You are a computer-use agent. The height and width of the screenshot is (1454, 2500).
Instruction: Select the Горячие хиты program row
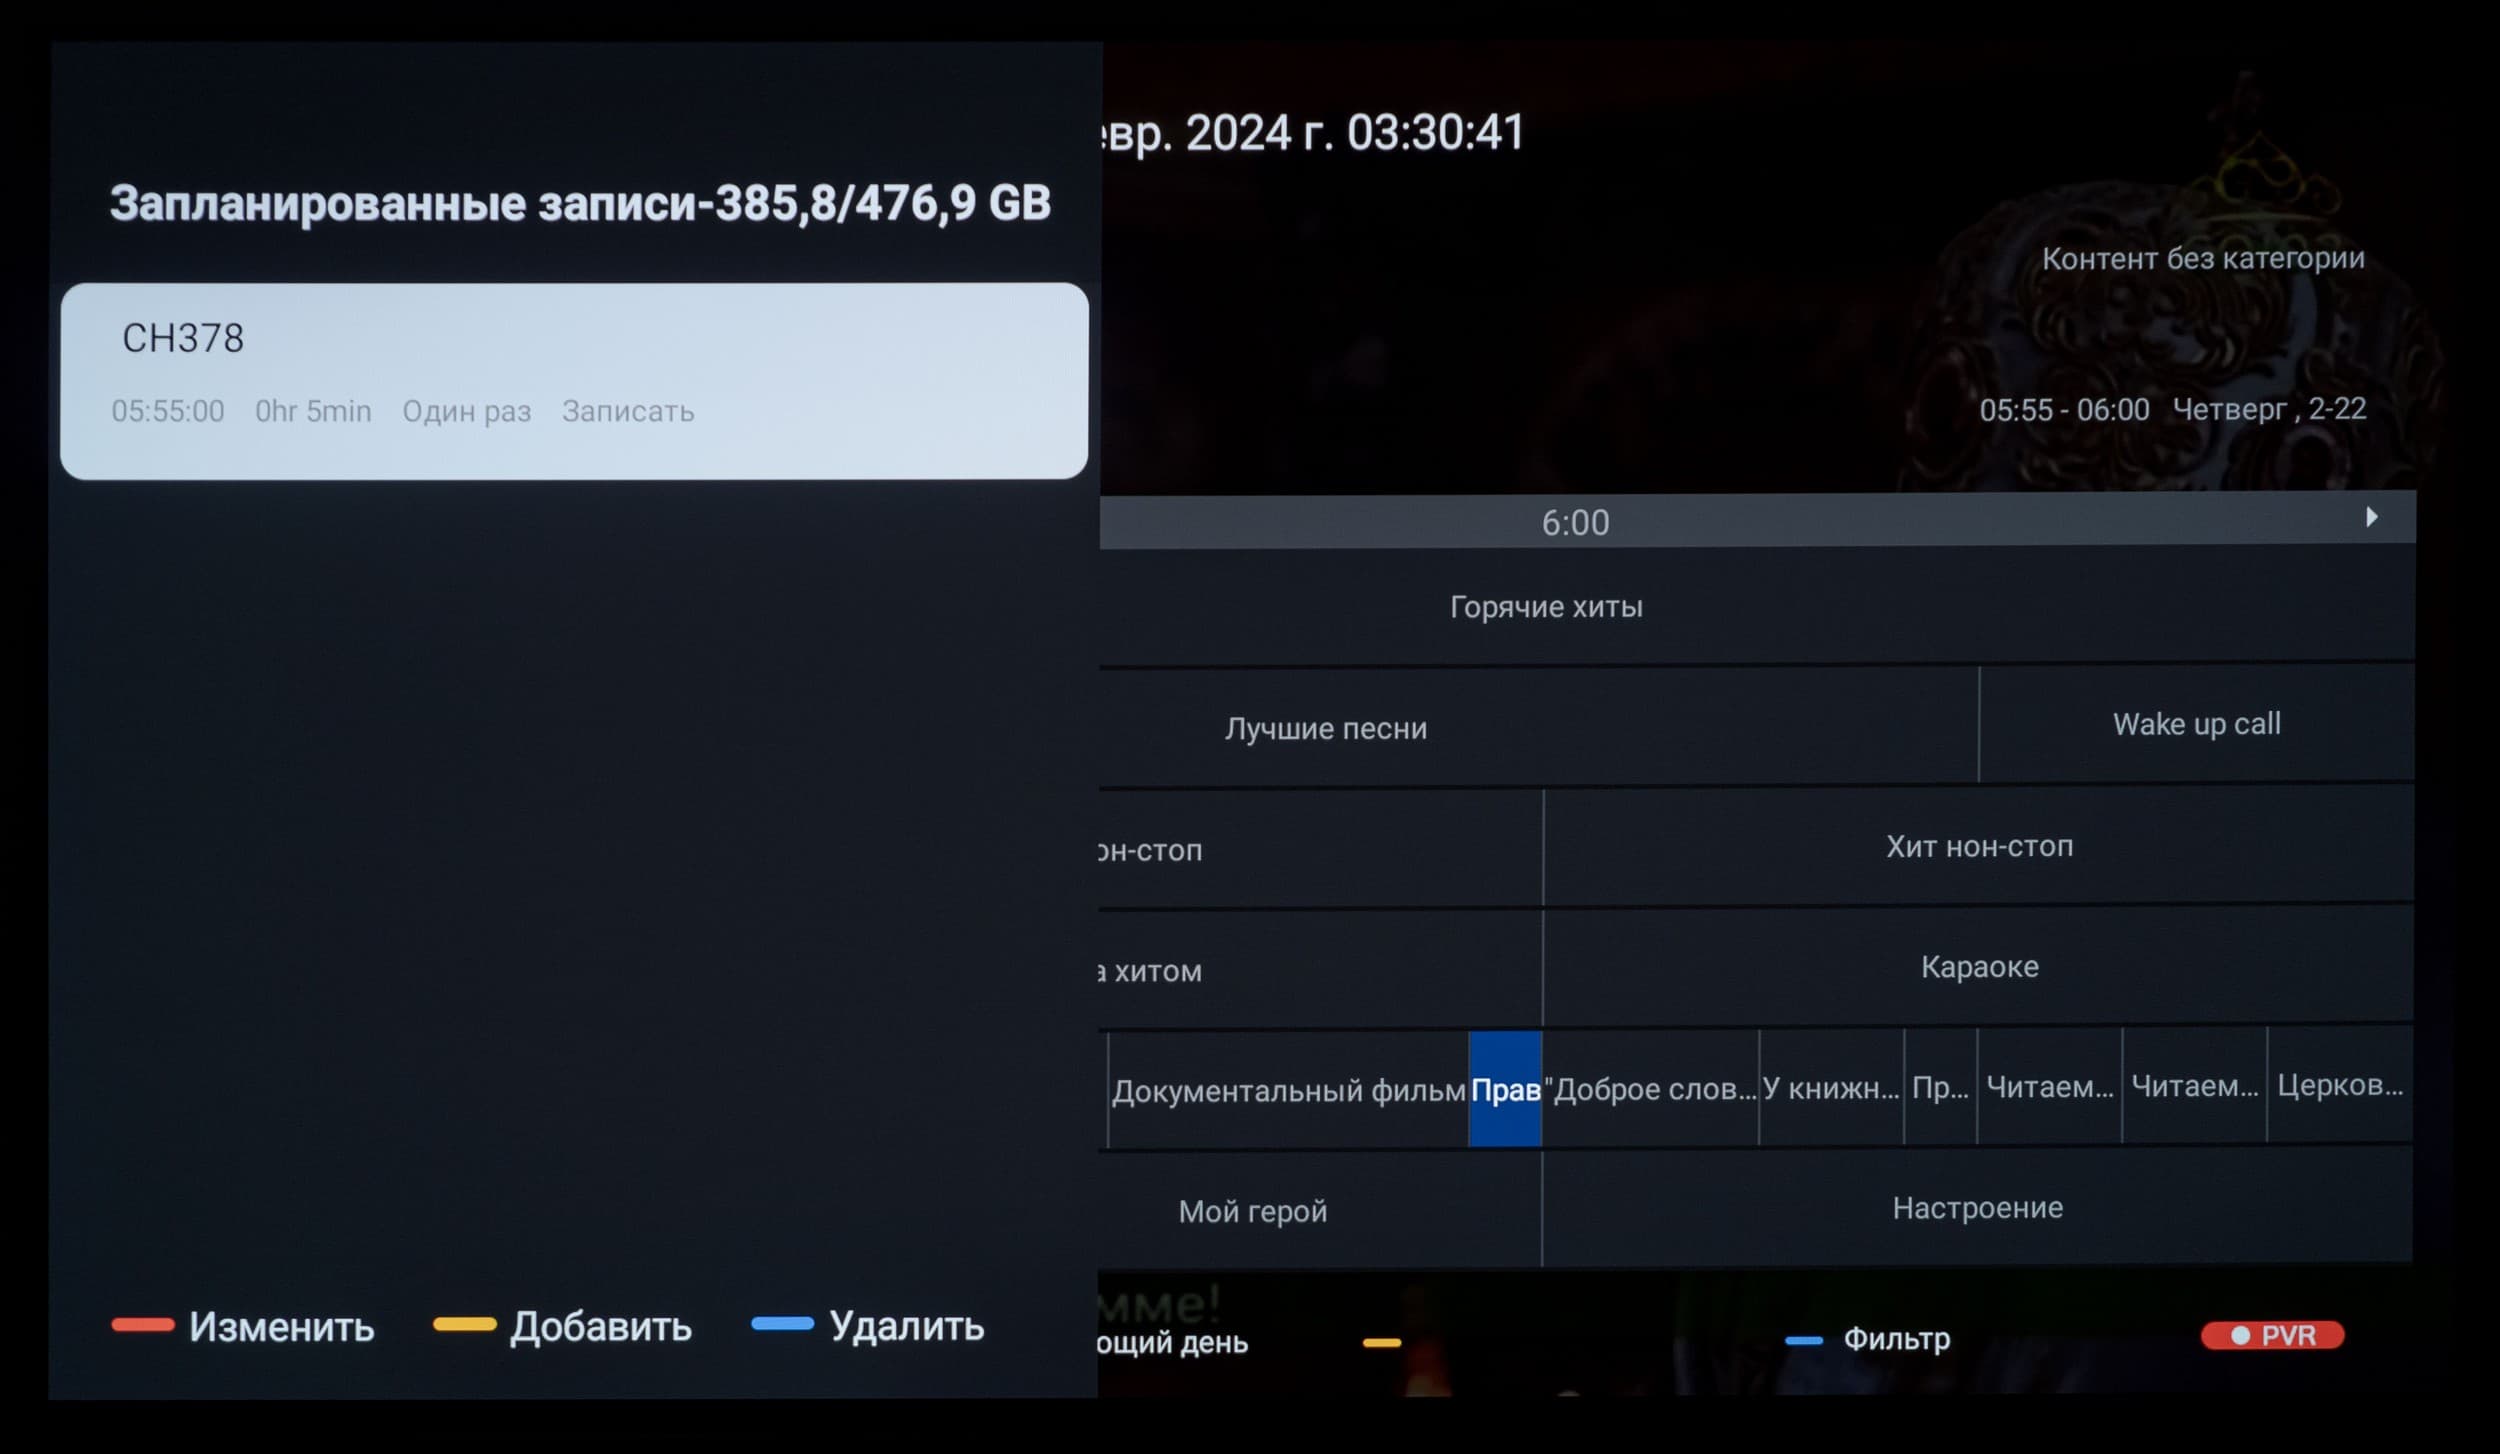tap(1546, 607)
